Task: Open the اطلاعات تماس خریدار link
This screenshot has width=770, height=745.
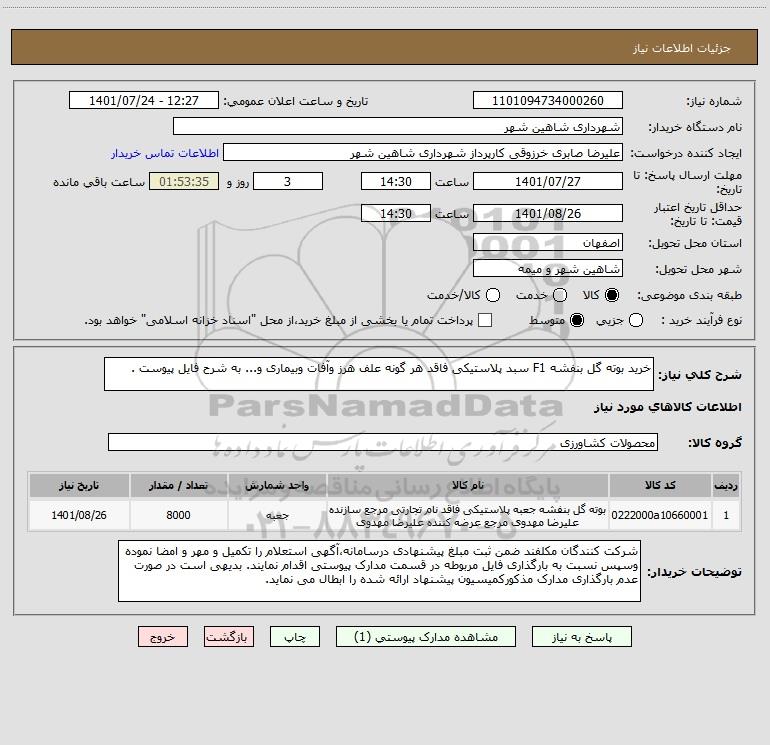Action: click(165, 153)
